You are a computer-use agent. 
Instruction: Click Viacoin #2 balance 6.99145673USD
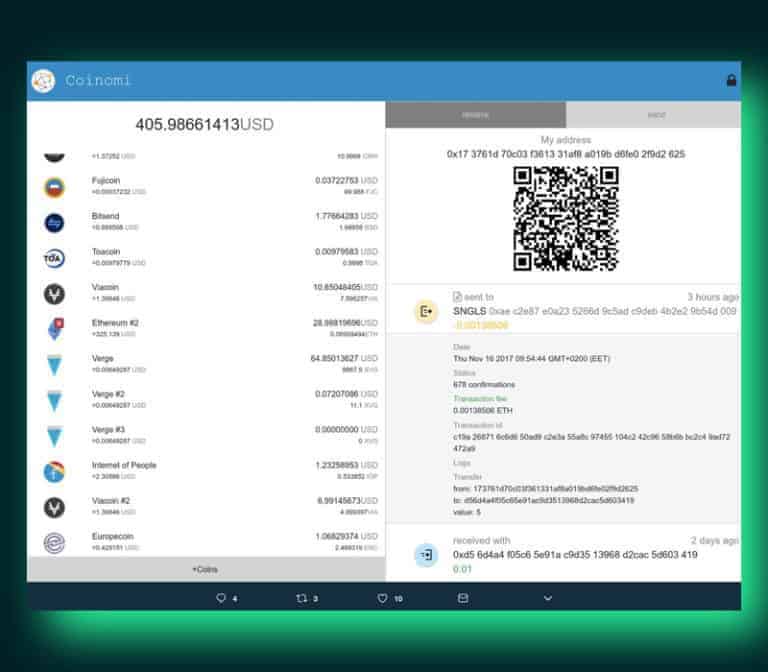point(347,501)
